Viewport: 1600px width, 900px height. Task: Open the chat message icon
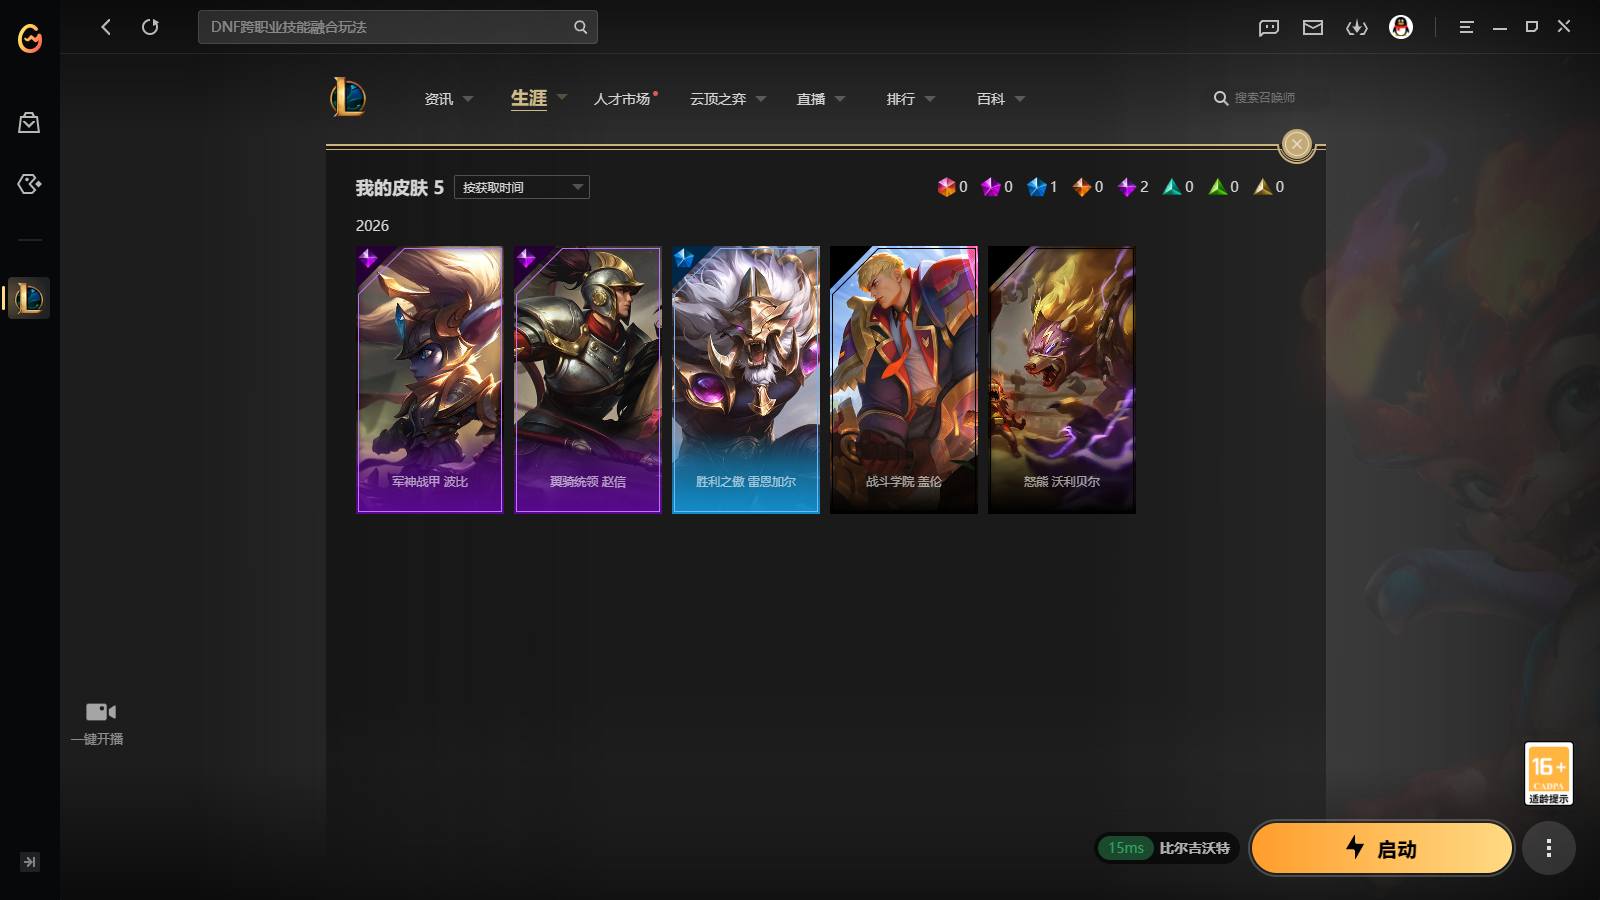[x=1269, y=27]
